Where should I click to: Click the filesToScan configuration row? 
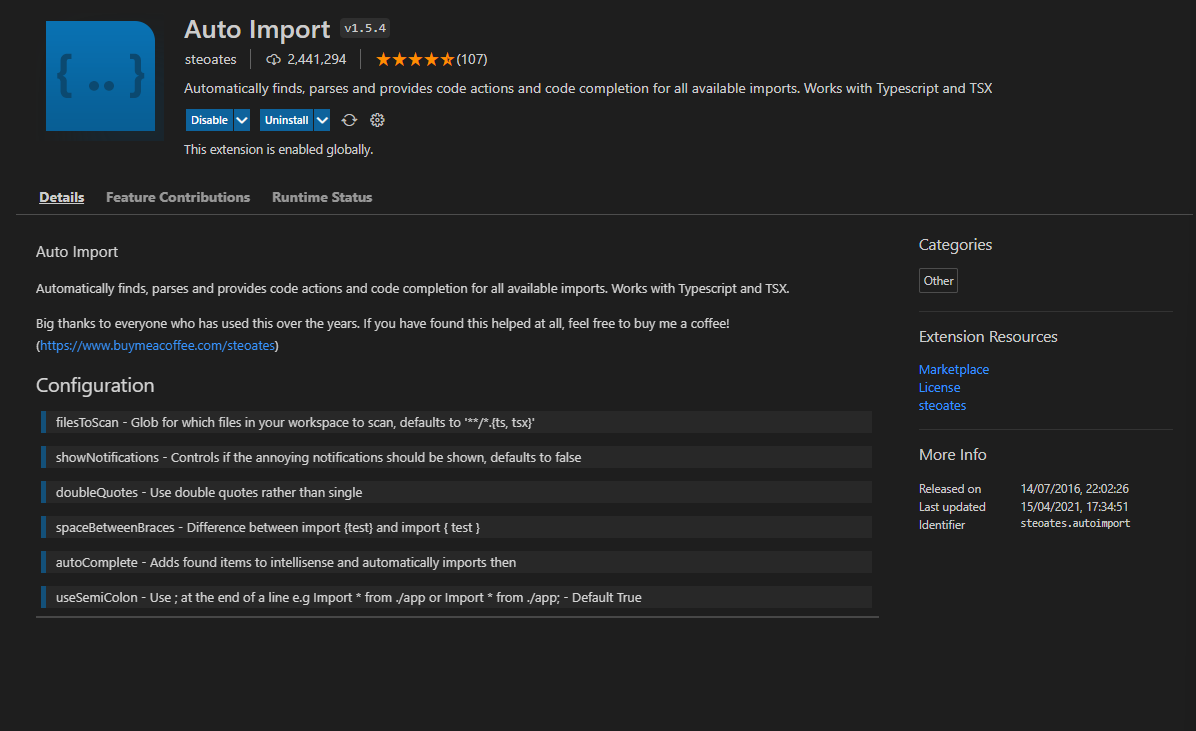tap(456, 422)
